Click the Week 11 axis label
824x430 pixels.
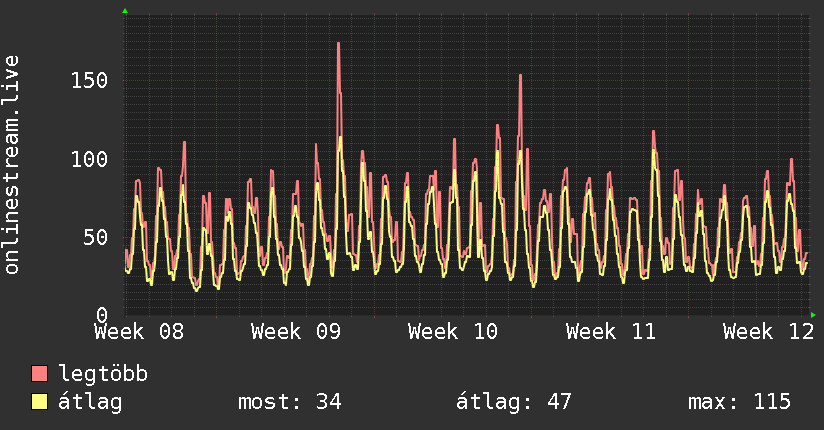coord(611,332)
